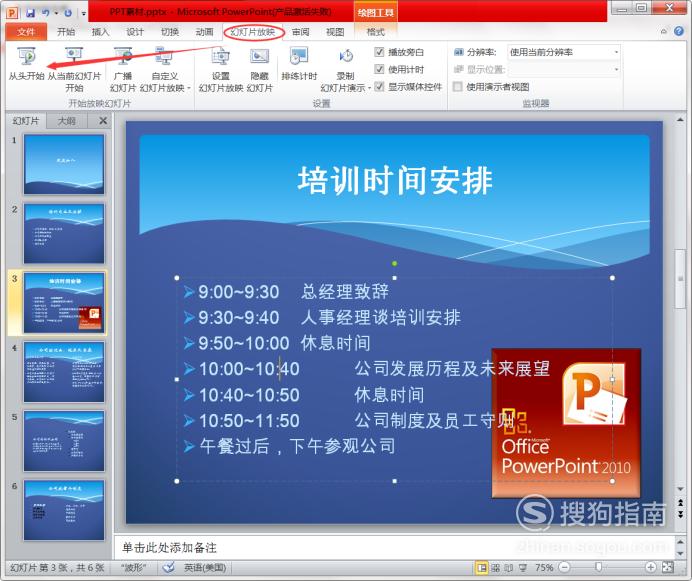Select slide 5 thumbnail
Viewport: 692px width, 581px height.
(x=64, y=441)
